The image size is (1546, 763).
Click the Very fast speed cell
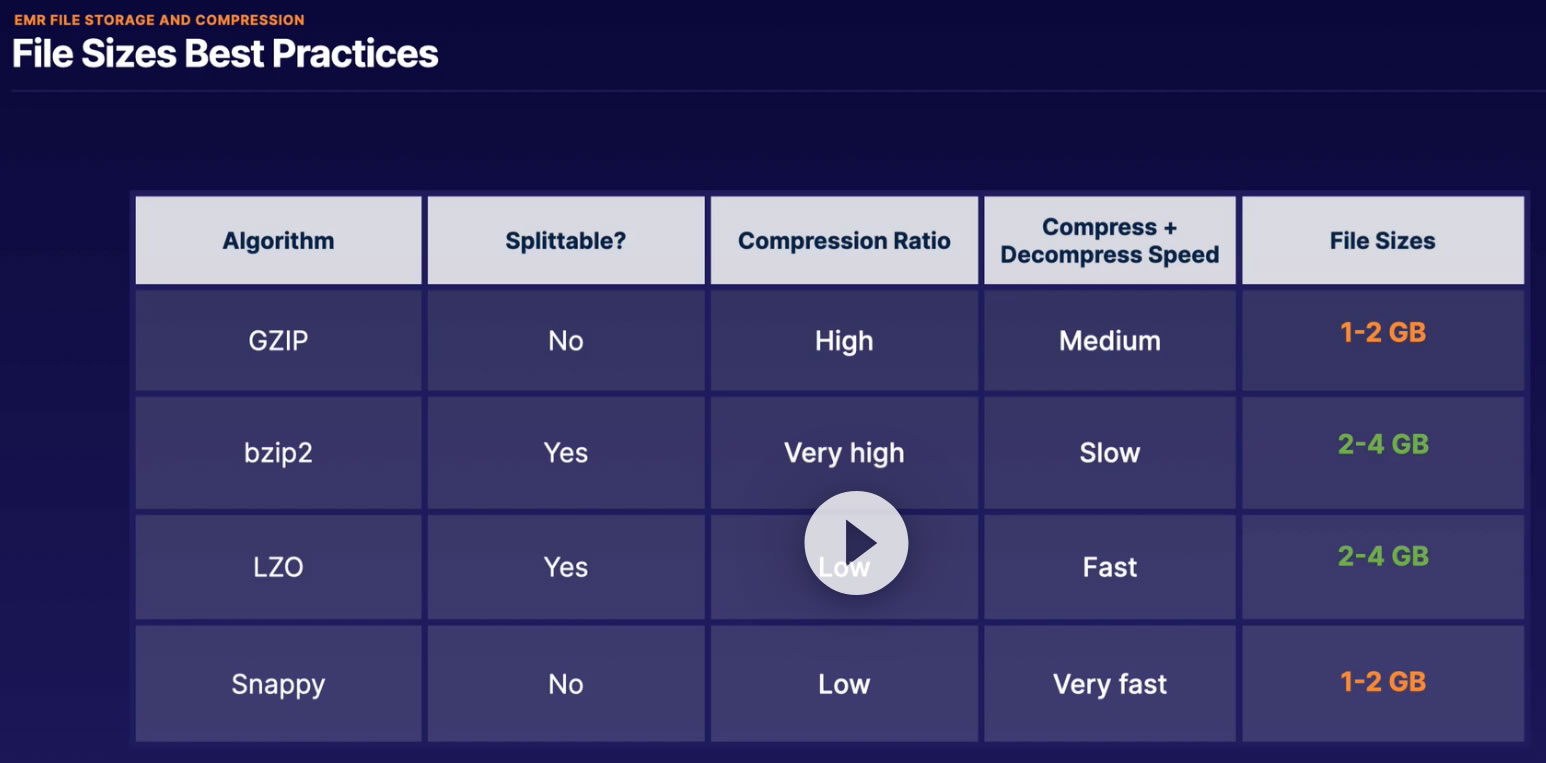coord(1109,684)
